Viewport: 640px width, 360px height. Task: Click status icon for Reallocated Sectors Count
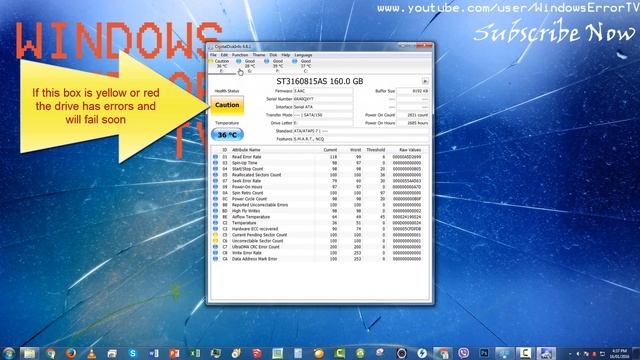click(x=215, y=175)
